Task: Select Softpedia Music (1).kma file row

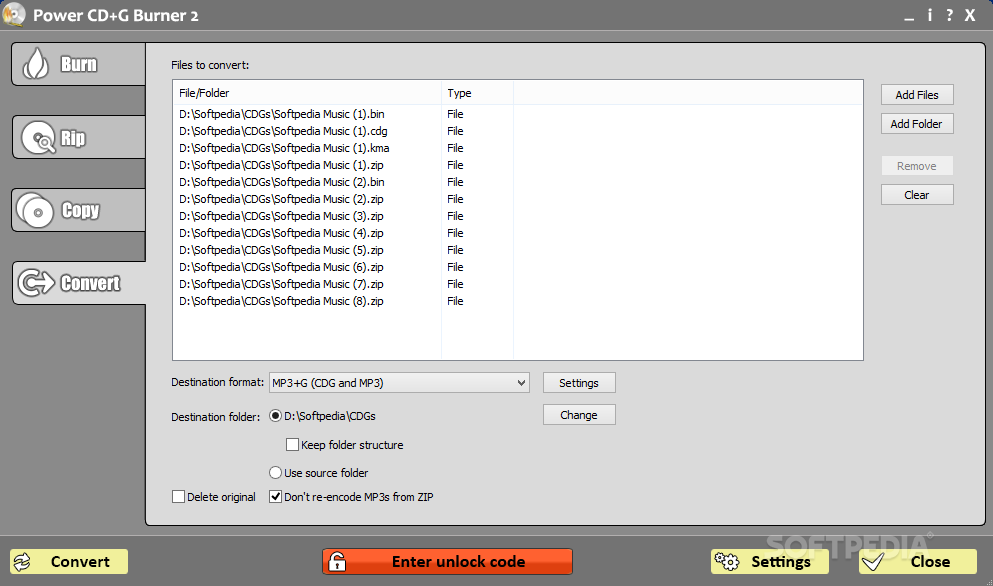Action: pyautogui.click(x=517, y=148)
